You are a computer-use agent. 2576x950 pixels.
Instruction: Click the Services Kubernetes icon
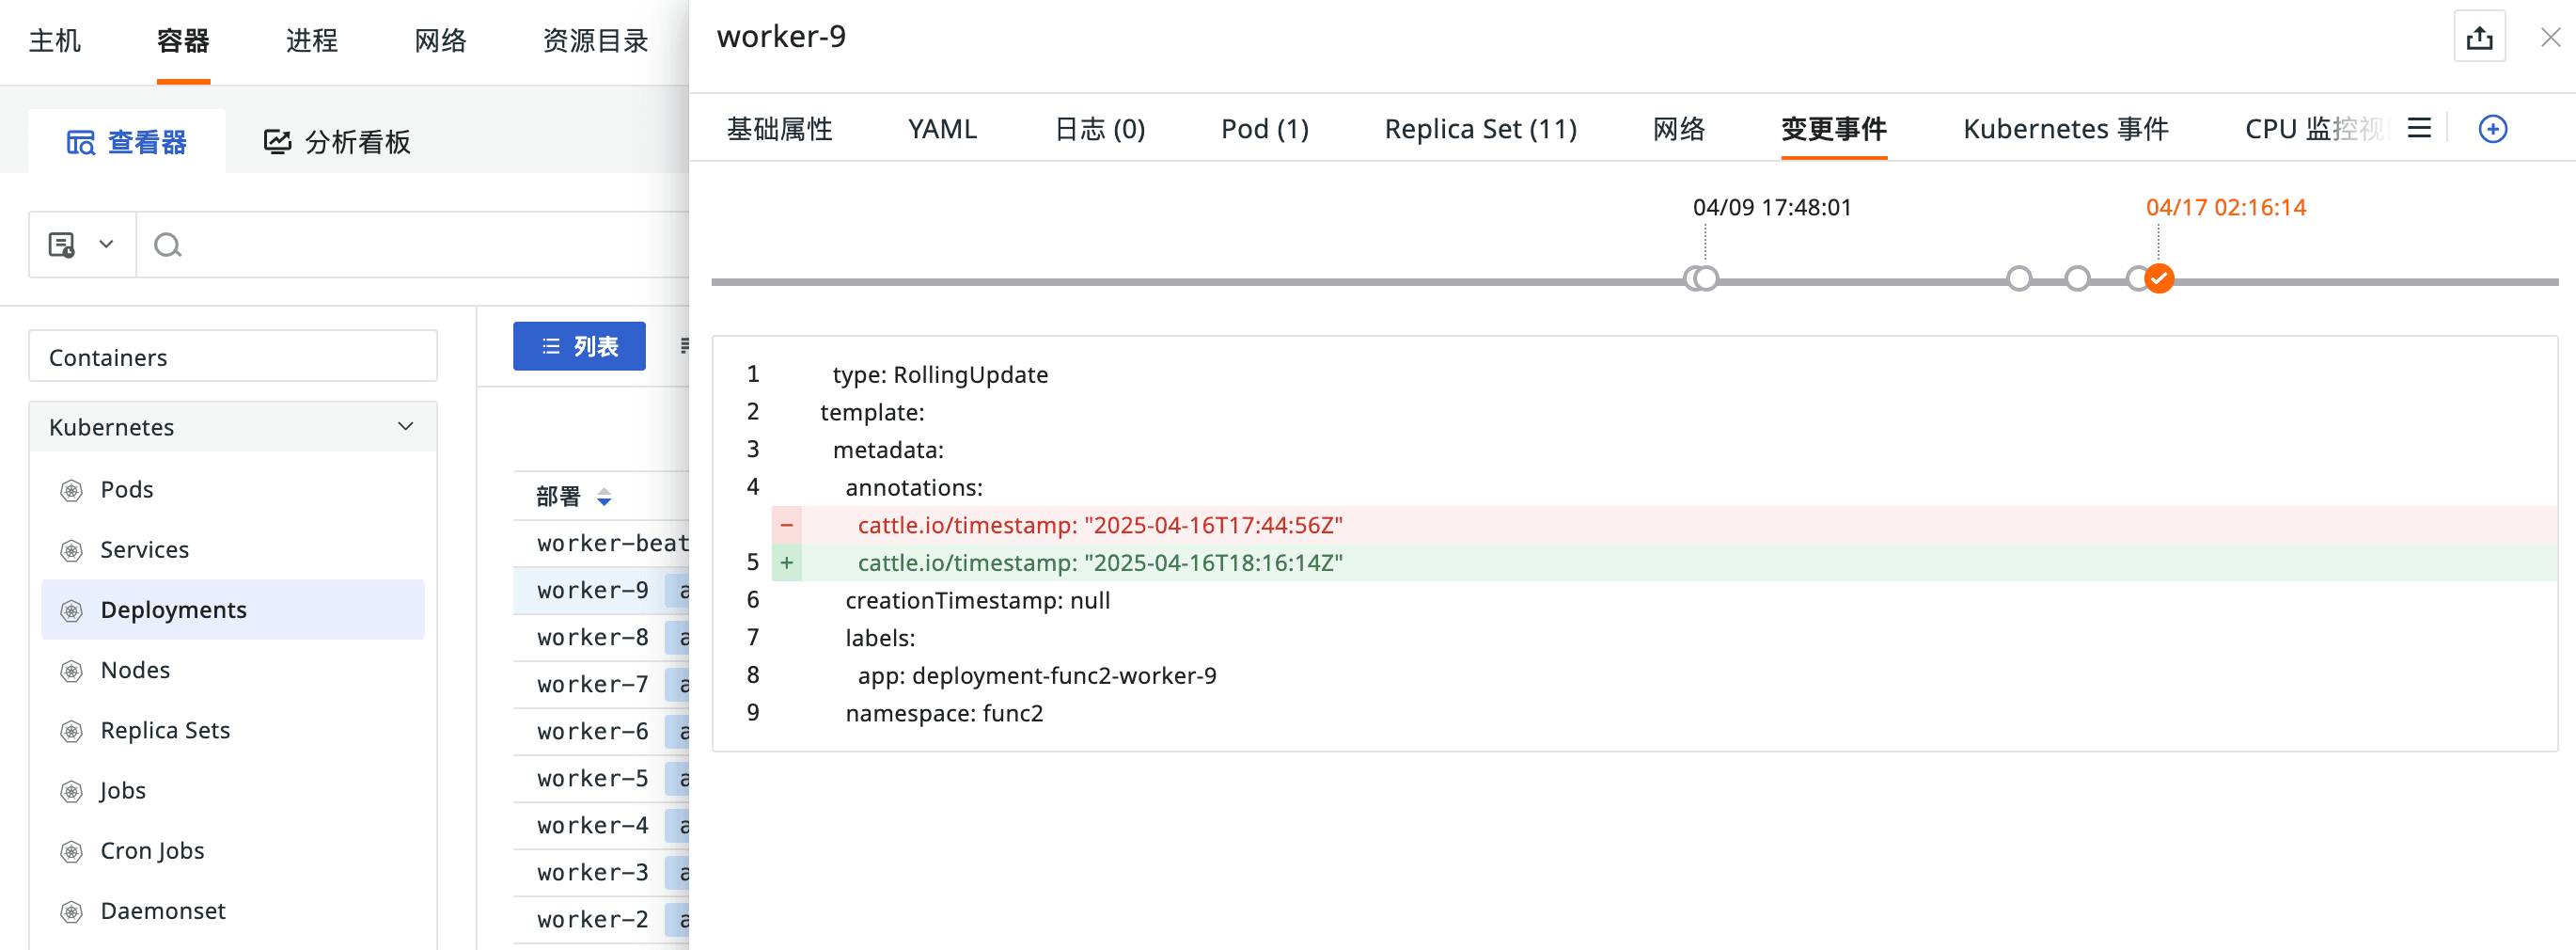(x=71, y=550)
